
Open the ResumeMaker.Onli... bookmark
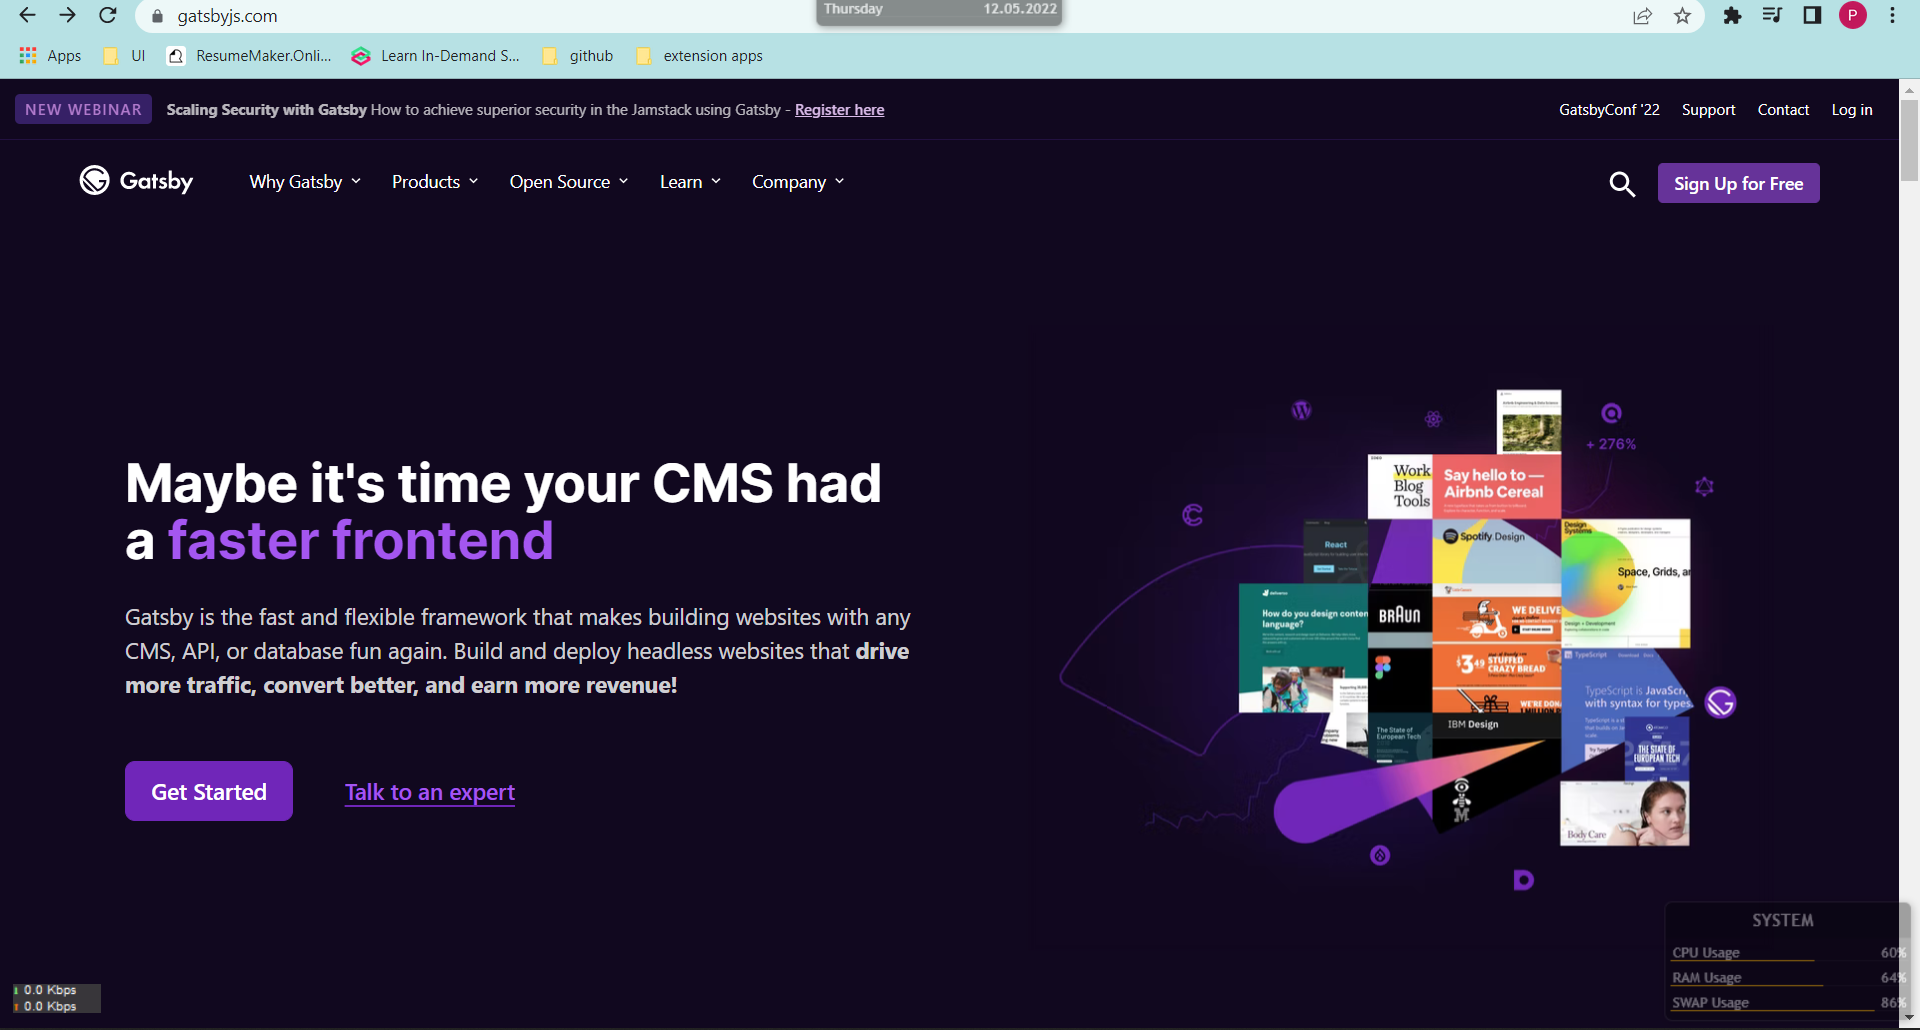click(x=249, y=56)
